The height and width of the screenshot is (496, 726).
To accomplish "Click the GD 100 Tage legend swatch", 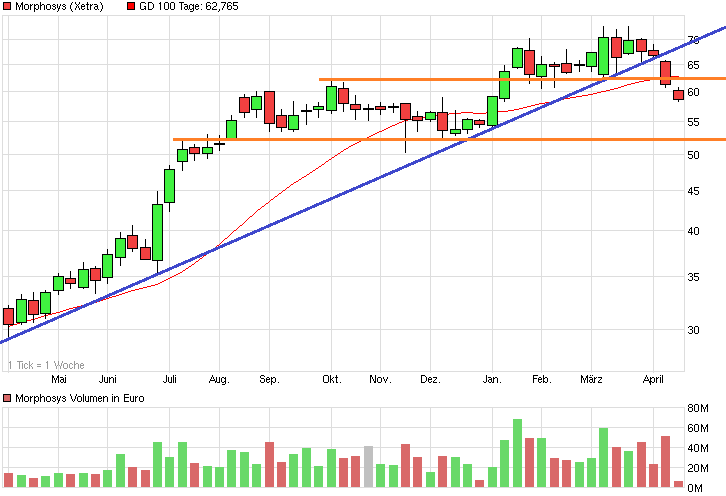I will (x=131, y=6).
